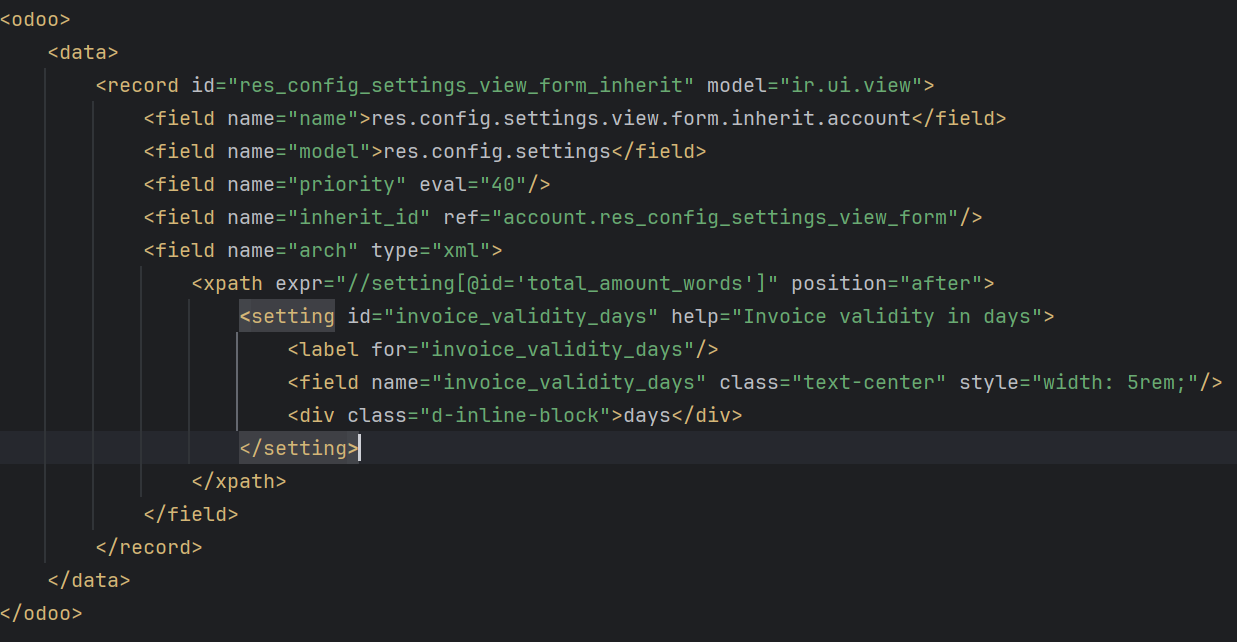Click the position="after" attribute

coord(887,283)
